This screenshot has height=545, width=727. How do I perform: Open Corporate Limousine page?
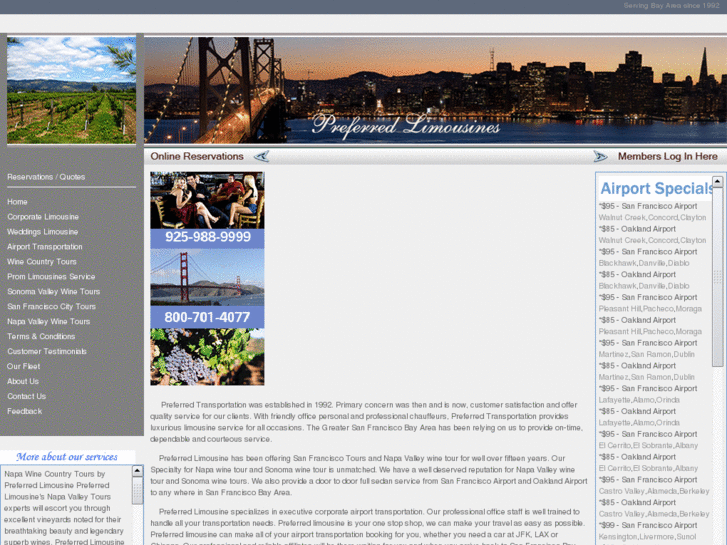coord(43,217)
